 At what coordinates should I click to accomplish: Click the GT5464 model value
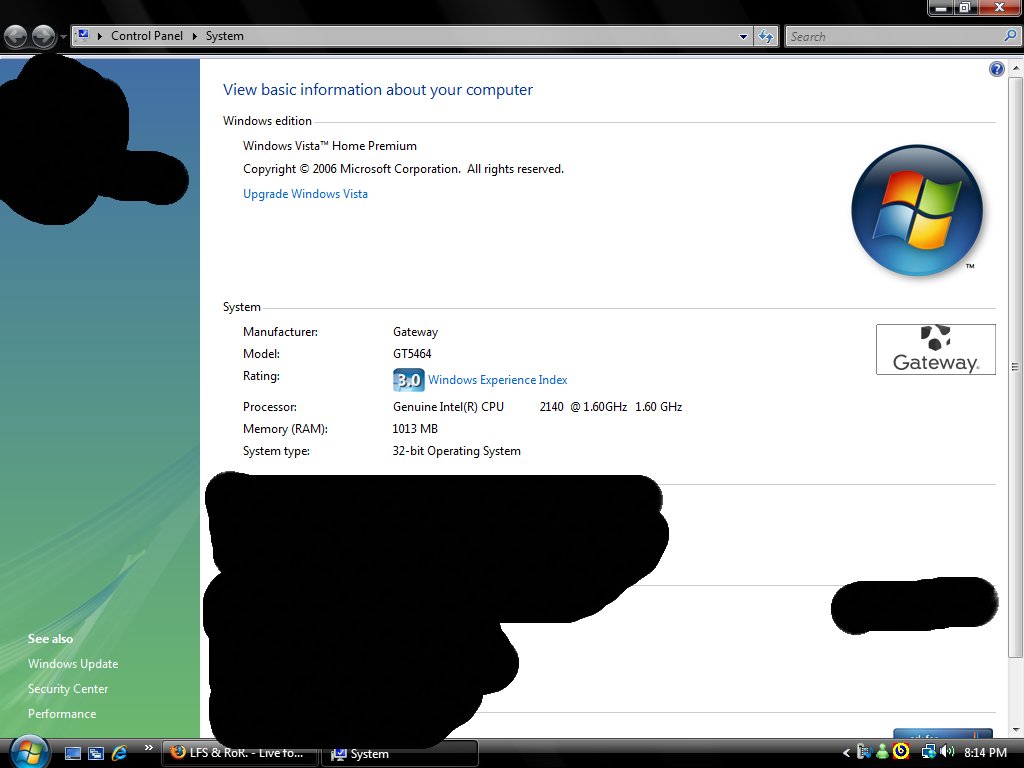(x=412, y=354)
